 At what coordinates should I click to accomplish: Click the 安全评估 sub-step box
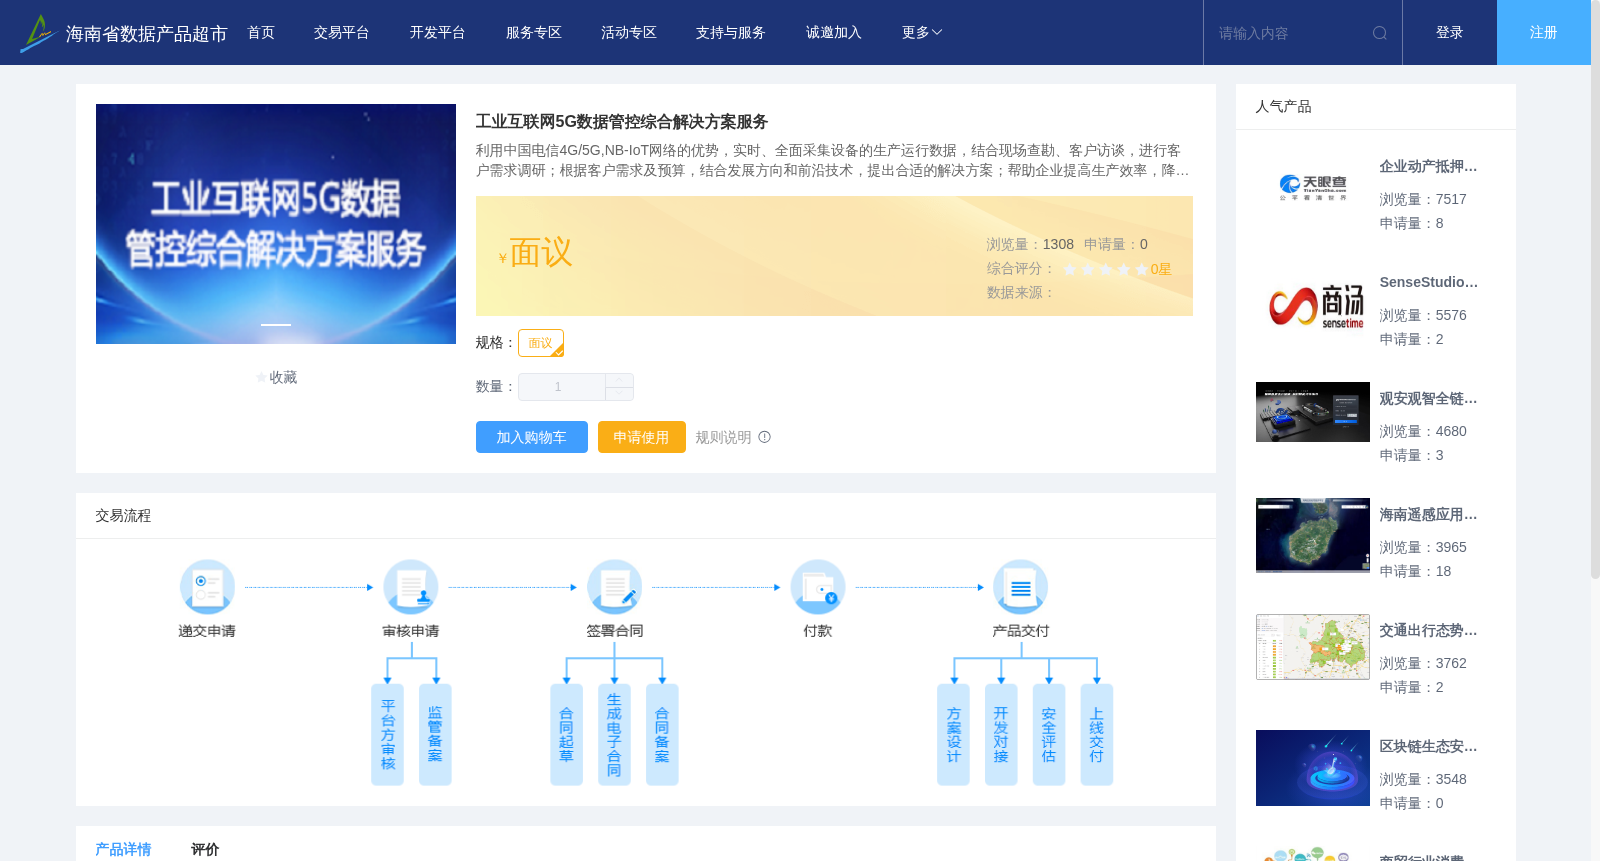[x=1049, y=735]
